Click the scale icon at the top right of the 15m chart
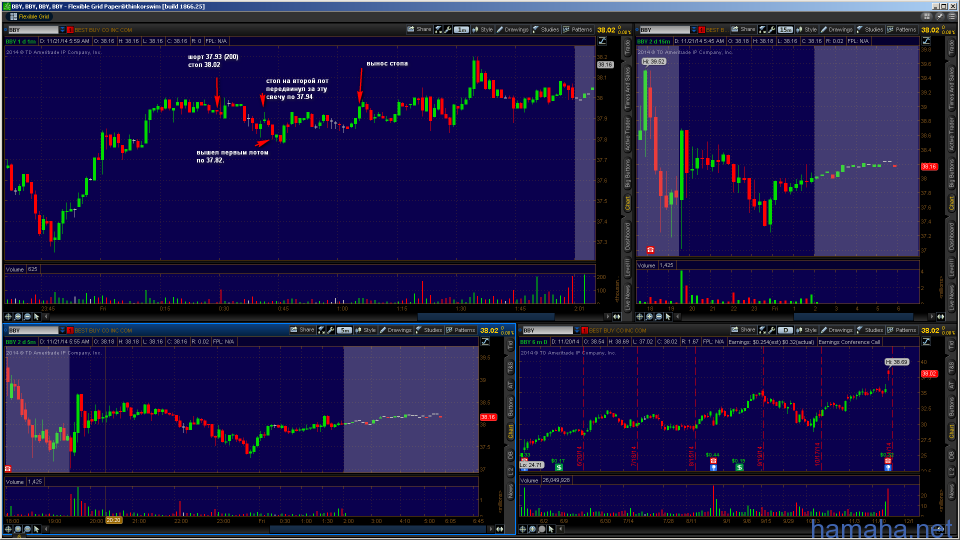Viewport: 960px width, 540px height. point(926,41)
